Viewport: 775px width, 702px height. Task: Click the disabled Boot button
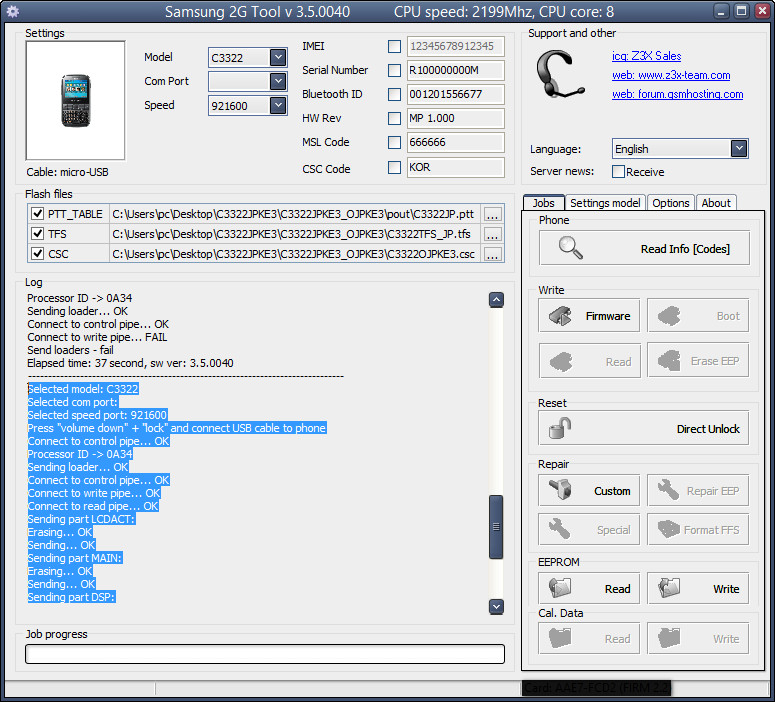coord(698,315)
